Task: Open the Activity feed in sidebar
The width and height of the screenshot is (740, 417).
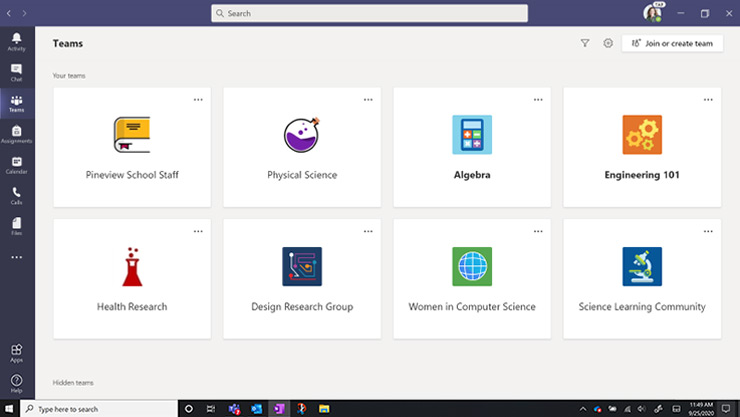Action: (x=16, y=41)
